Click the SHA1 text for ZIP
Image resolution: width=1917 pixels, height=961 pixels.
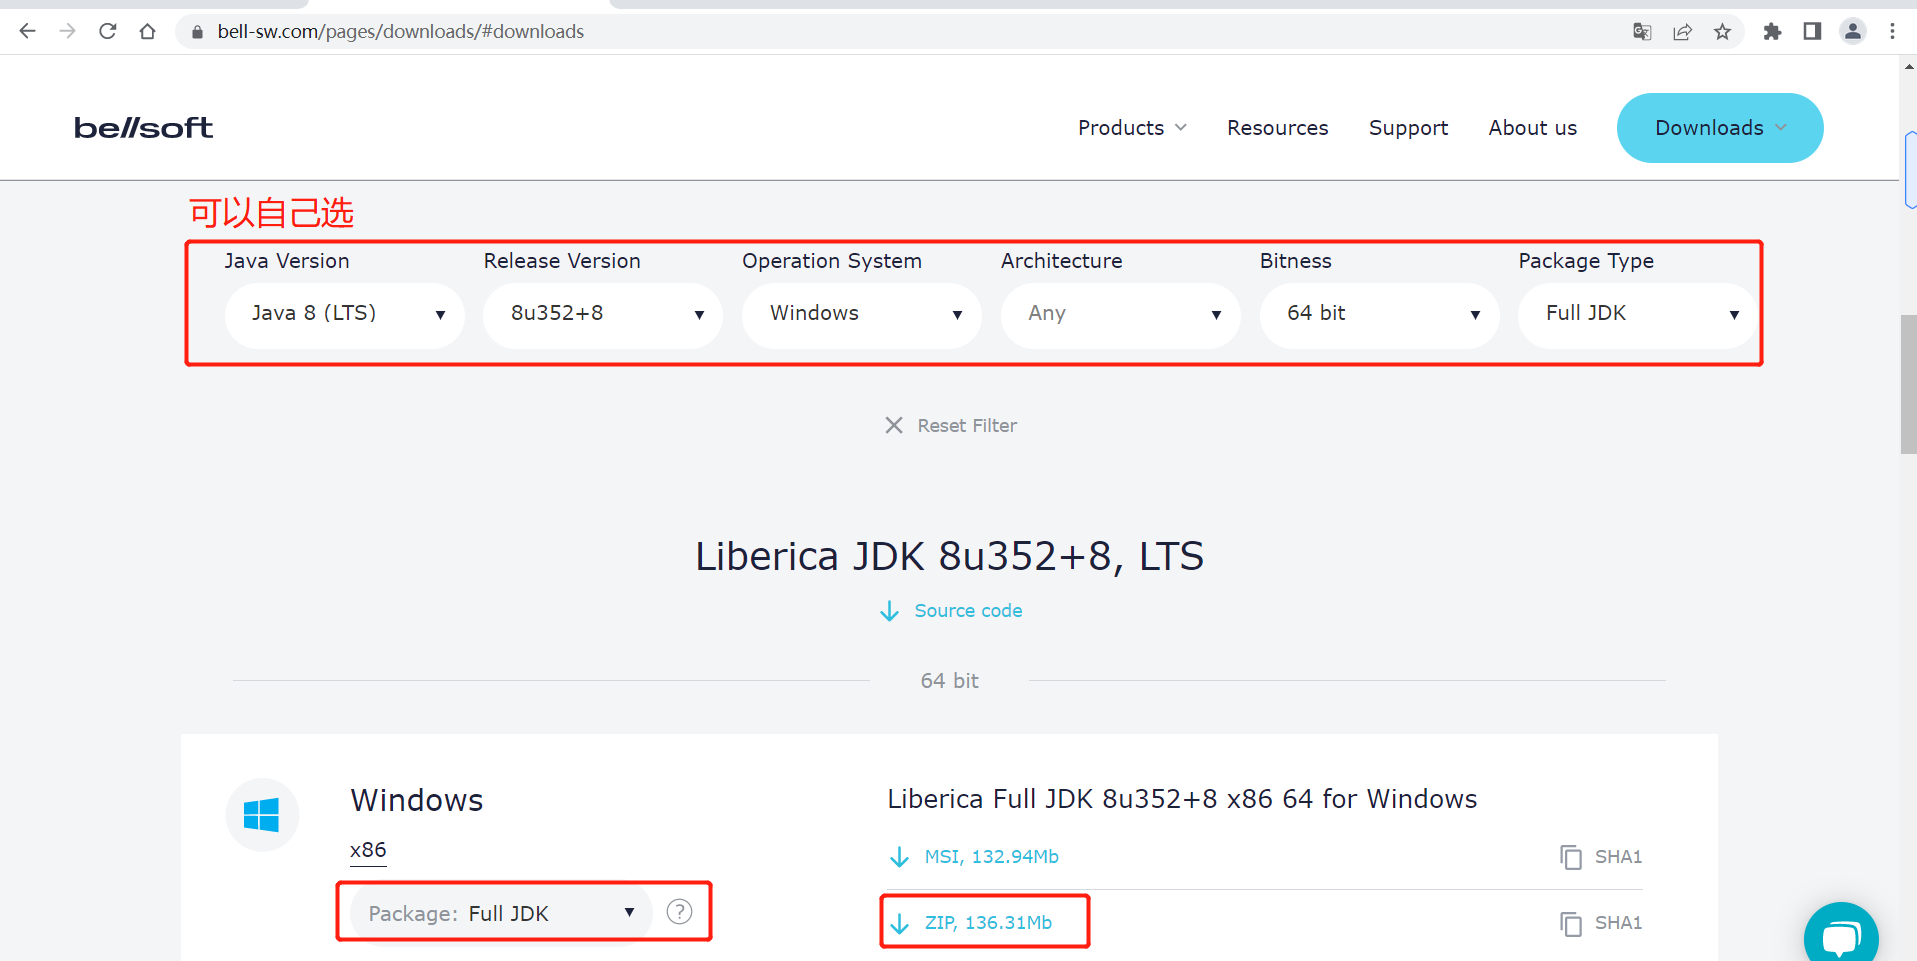1618,923
